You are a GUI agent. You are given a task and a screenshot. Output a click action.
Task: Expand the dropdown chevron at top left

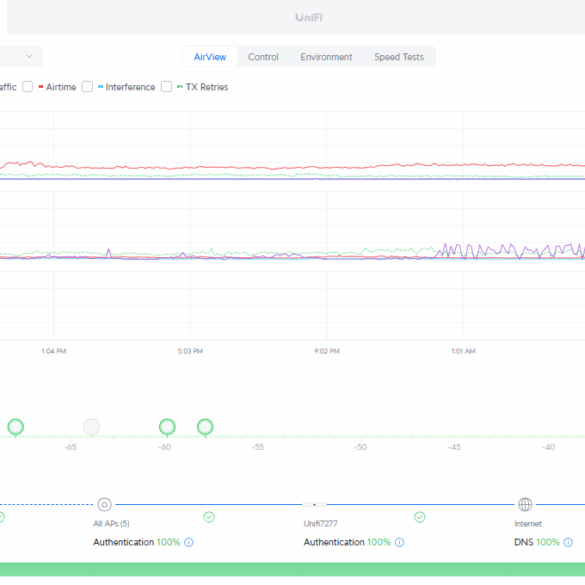[29, 56]
